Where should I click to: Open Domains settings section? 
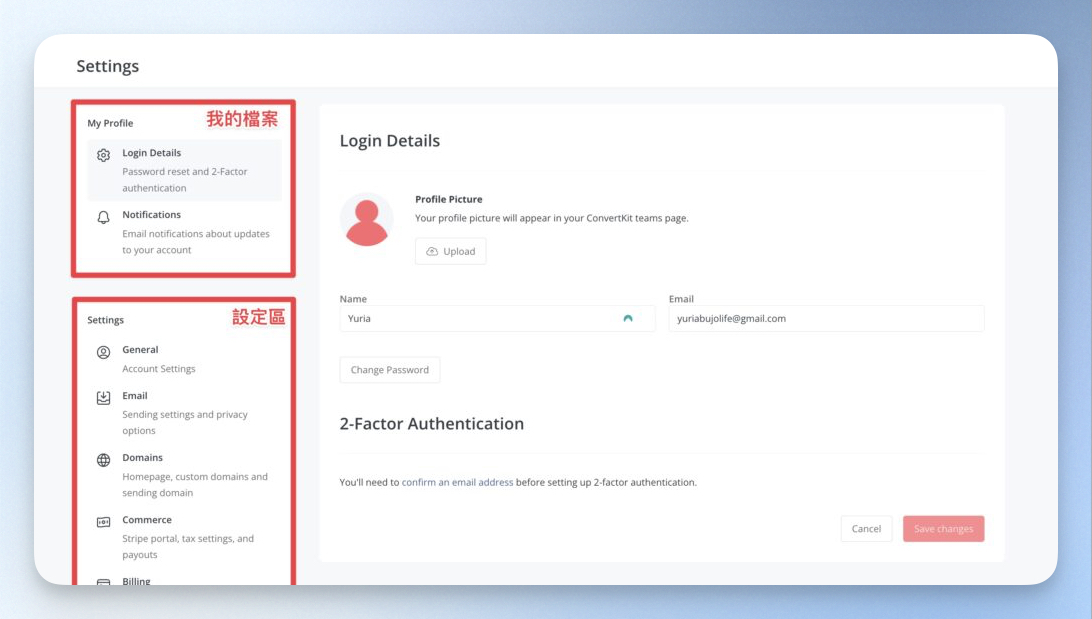[185, 474]
